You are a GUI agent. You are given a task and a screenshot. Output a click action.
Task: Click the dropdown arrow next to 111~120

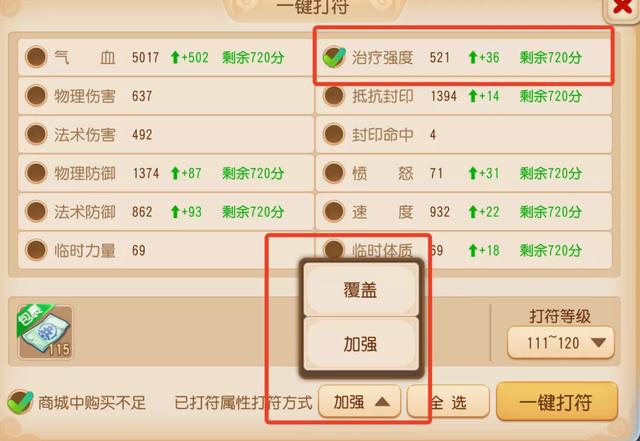[x=598, y=343]
